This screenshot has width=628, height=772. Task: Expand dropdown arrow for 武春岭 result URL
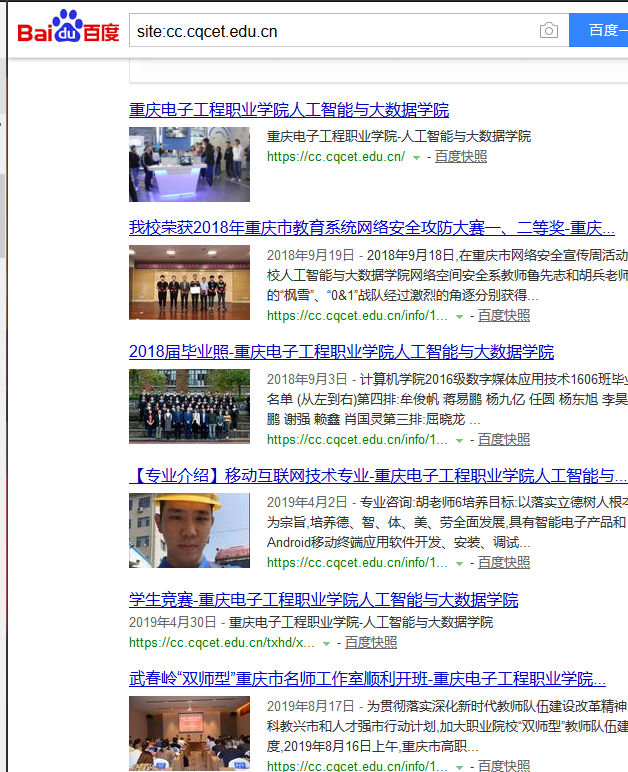click(x=459, y=767)
